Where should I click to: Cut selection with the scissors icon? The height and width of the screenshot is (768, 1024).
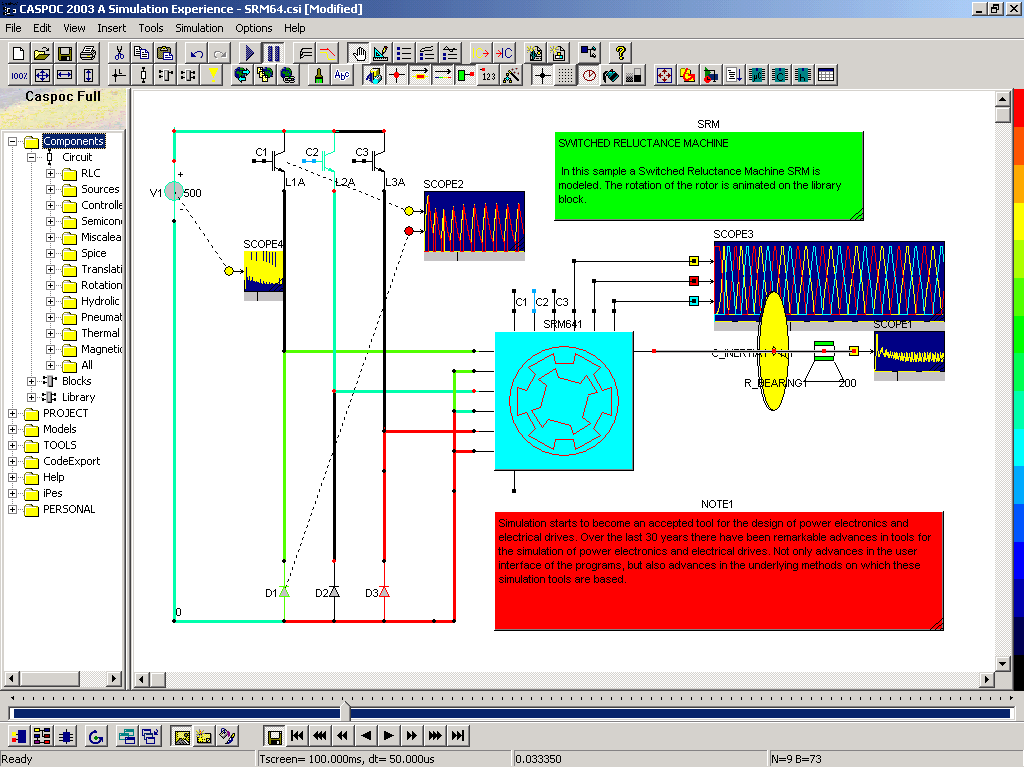tap(119, 53)
